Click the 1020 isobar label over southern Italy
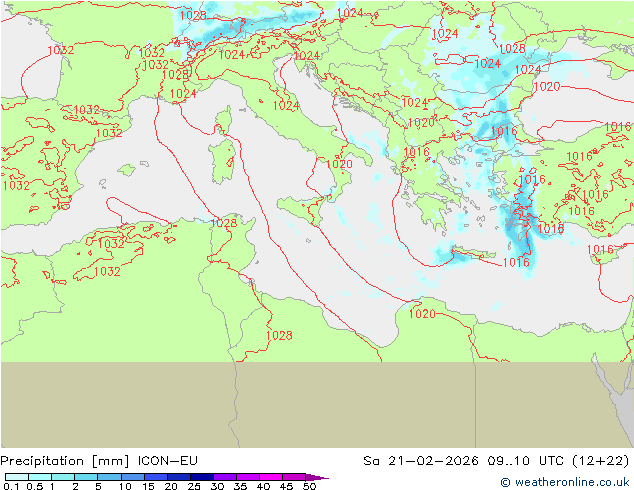The image size is (634, 490). (340, 164)
